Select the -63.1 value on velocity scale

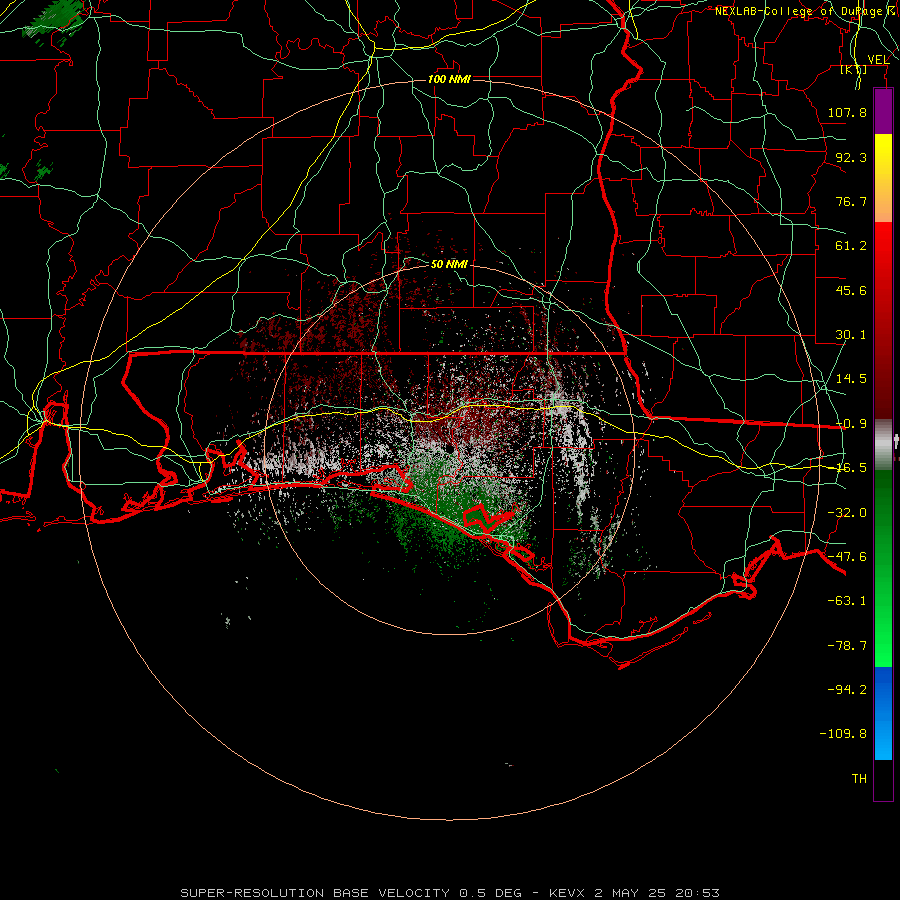pos(847,601)
